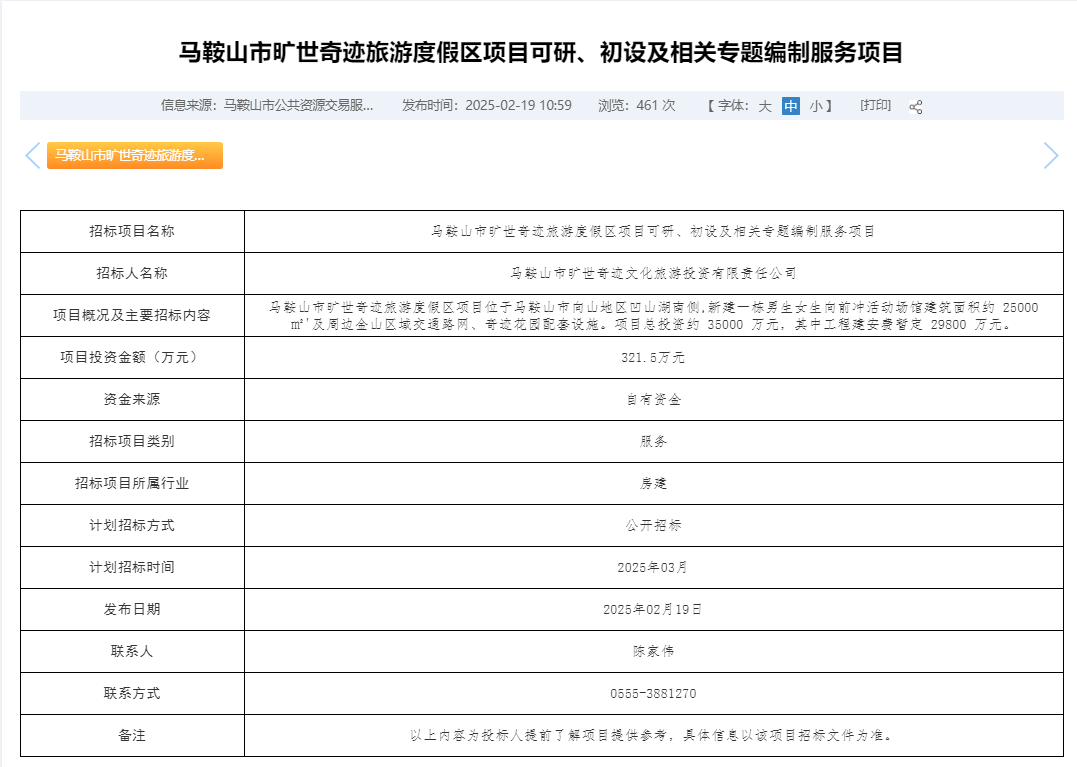Click the 计划招标时间 label cell

(x=132, y=567)
